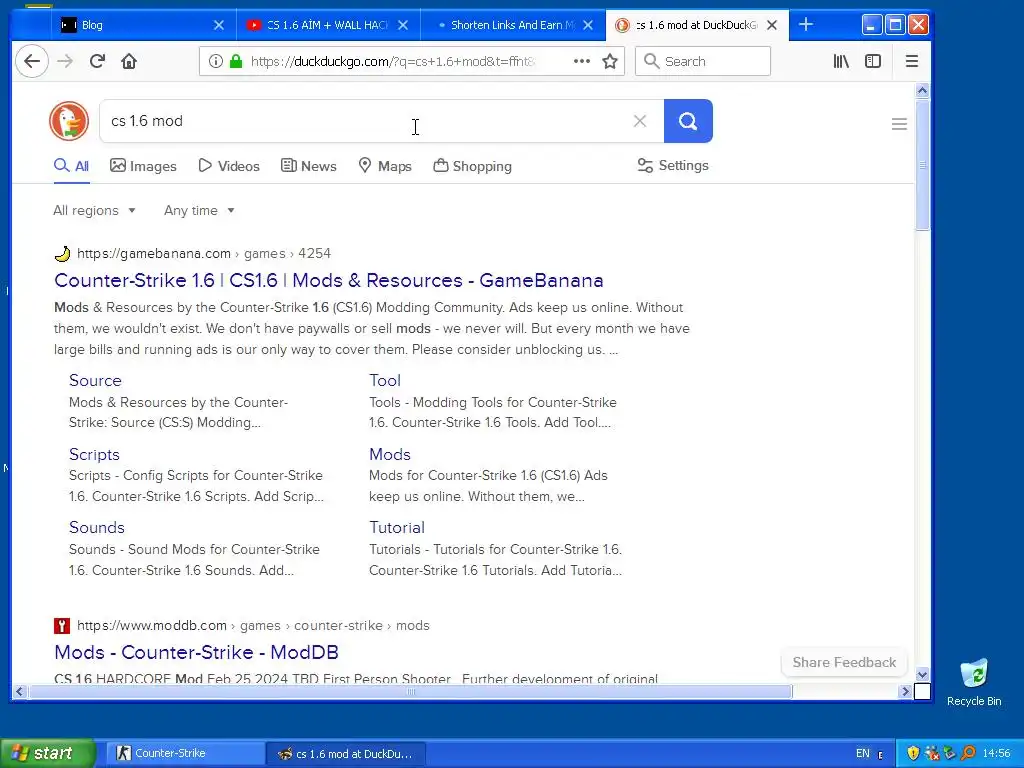Click the Share Feedback button

(844, 662)
